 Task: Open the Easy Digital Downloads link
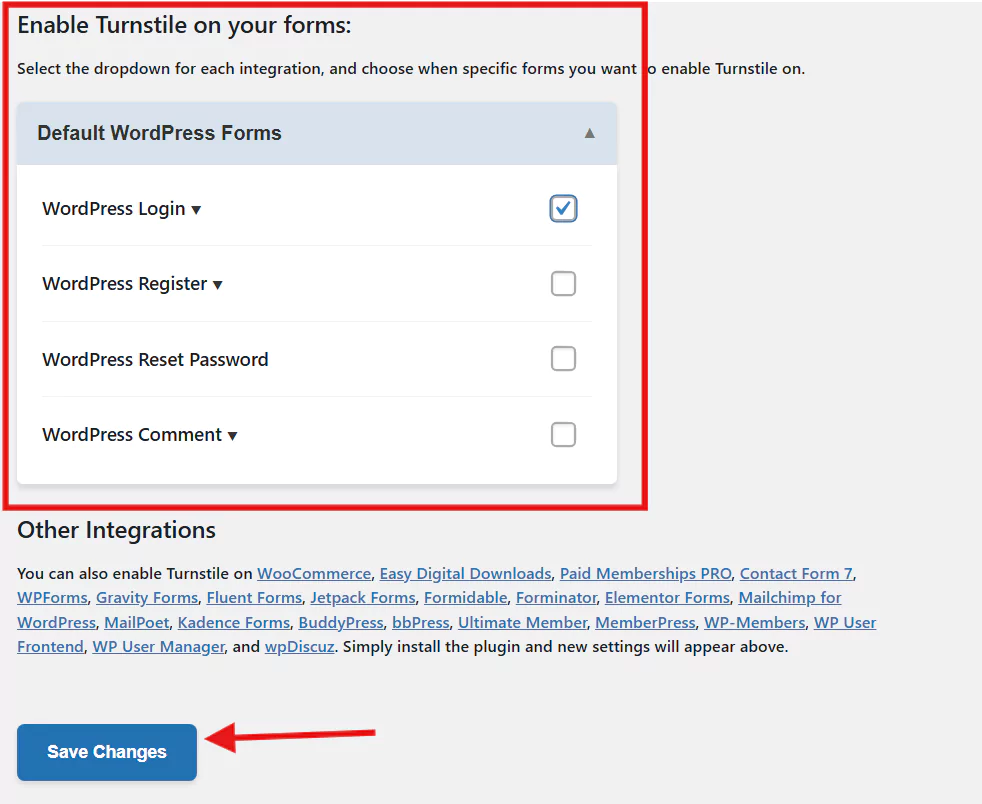click(465, 574)
